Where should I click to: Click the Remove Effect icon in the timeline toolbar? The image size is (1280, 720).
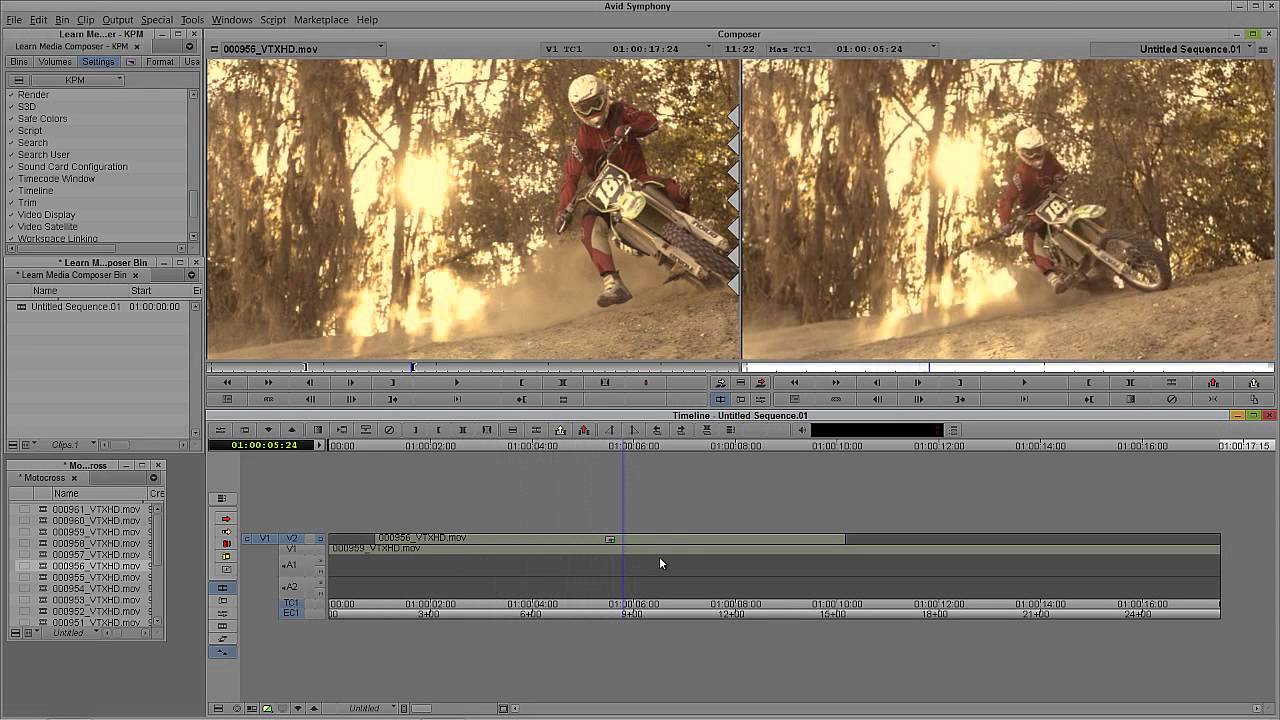[x=389, y=430]
